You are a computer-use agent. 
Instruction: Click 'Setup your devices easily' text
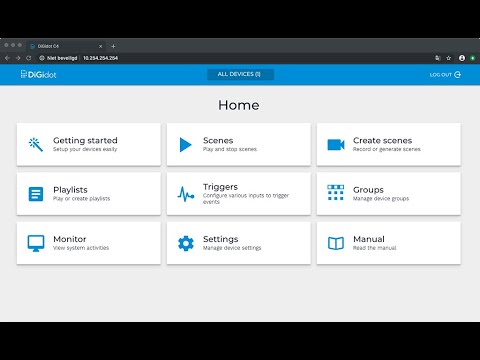click(x=85, y=149)
